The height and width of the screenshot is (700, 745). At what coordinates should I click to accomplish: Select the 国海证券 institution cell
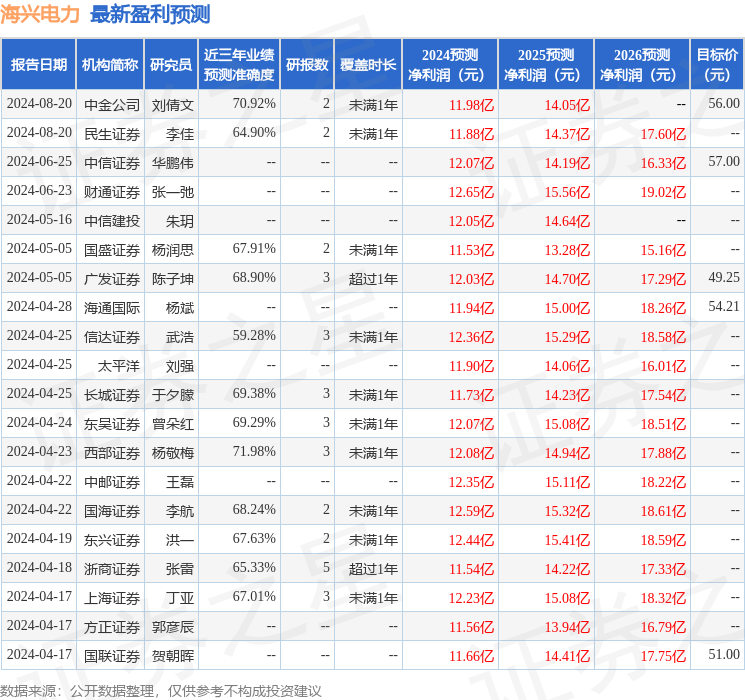(112, 511)
